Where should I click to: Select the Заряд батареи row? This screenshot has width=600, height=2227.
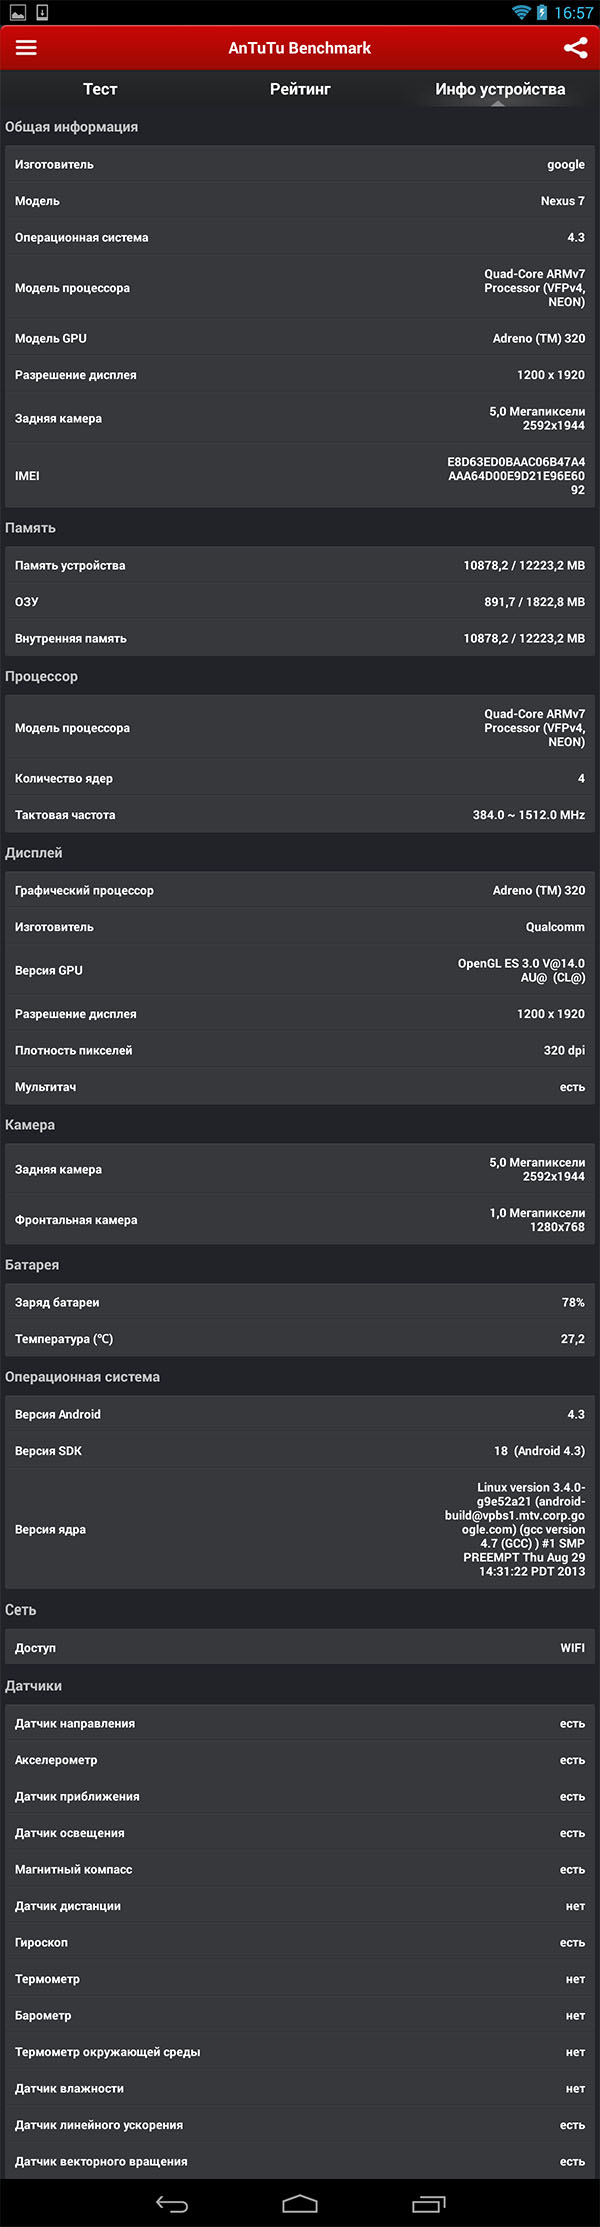(300, 1303)
